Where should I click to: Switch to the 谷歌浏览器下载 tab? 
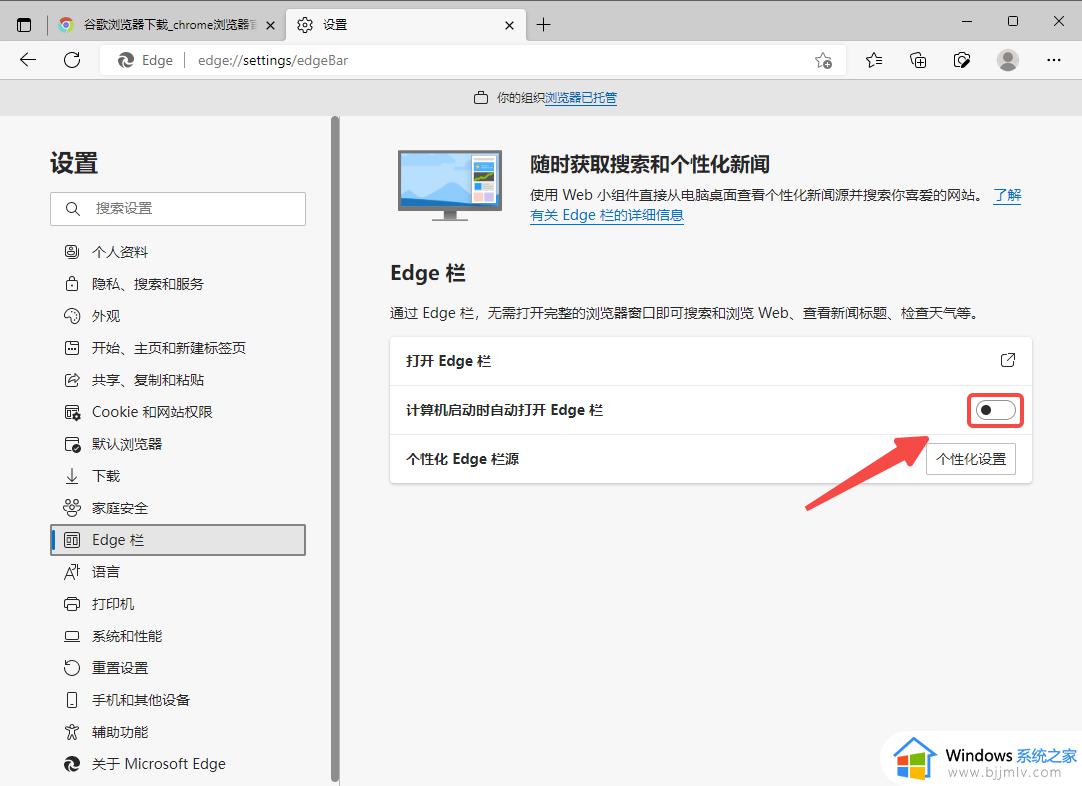[167, 25]
